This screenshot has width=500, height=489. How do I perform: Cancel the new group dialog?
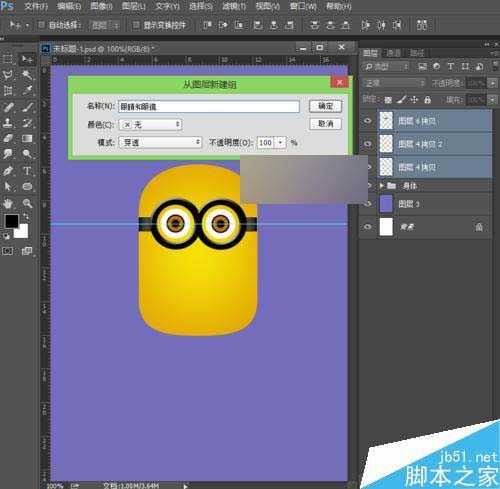pyautogui.click(x=325, y=124)
